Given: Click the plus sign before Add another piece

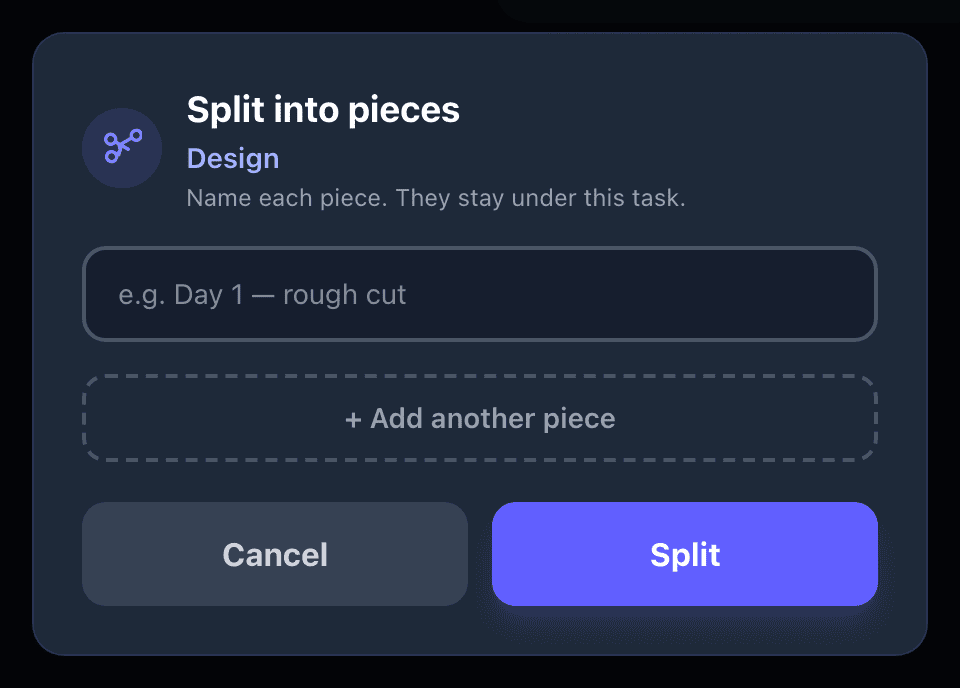Looking at the screenshot, I should (353, 420).
